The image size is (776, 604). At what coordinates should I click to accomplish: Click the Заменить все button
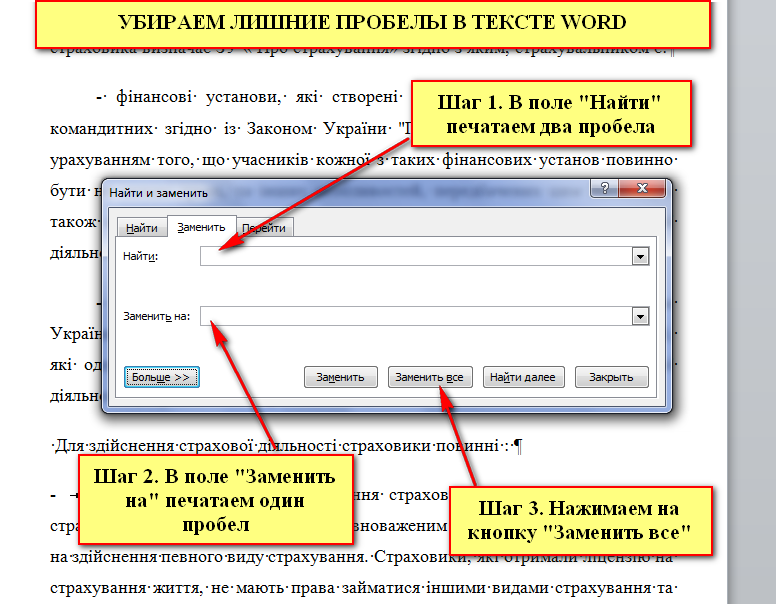pyautogui.click(x=430, y=377)
